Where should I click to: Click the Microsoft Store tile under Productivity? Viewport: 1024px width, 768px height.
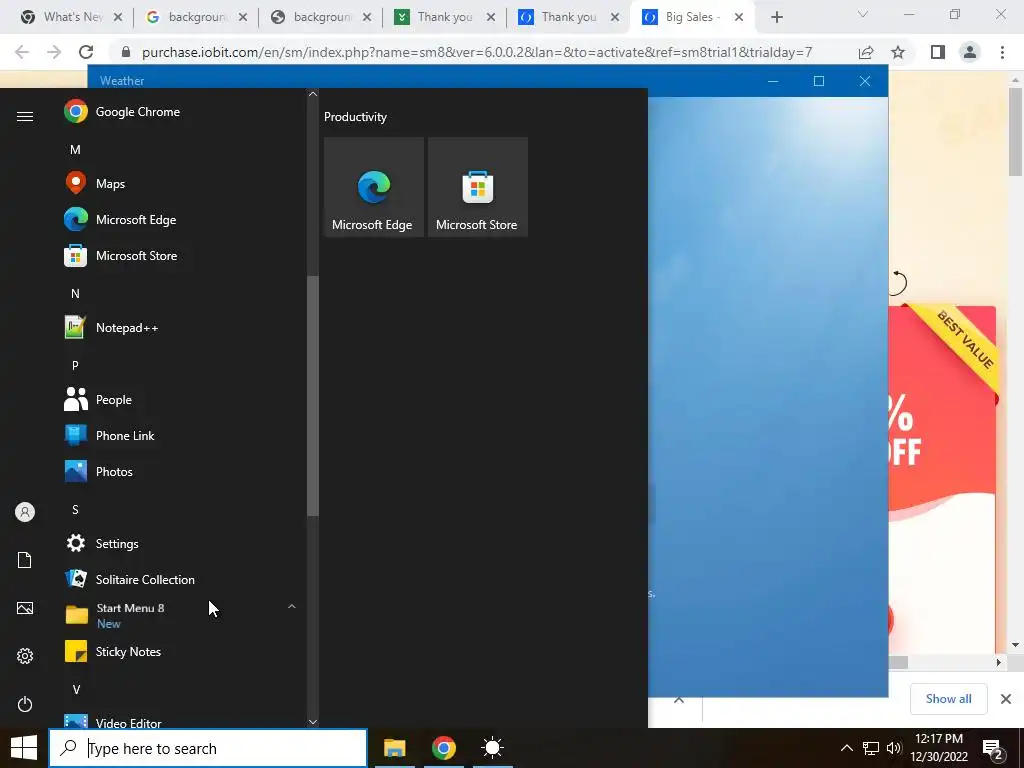477,187
